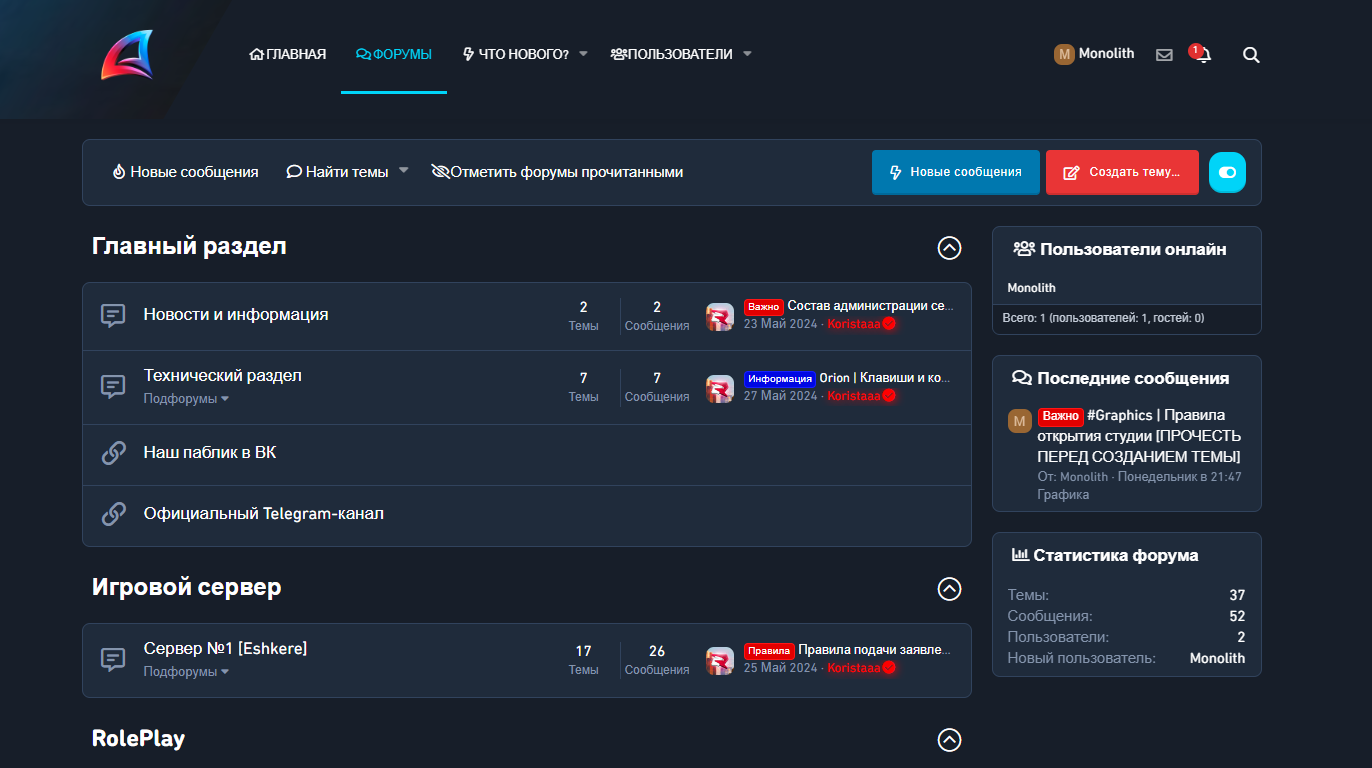Click Koristaaa username in the 23 Май row
Screen dimensions: 1372x768
[x=854, y=325]
